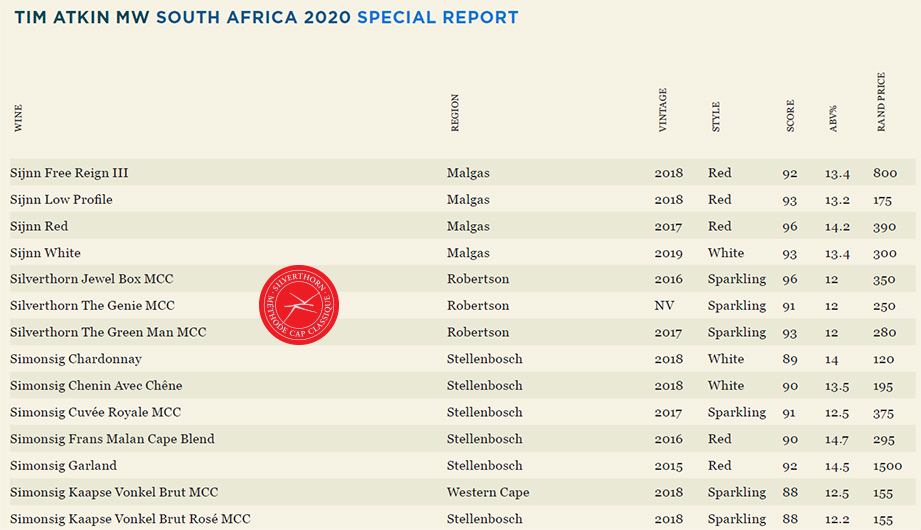Screen dimensions: 921x530
Task: Select the Sijnn Low Profile wine name
Action: coord(61,200)
